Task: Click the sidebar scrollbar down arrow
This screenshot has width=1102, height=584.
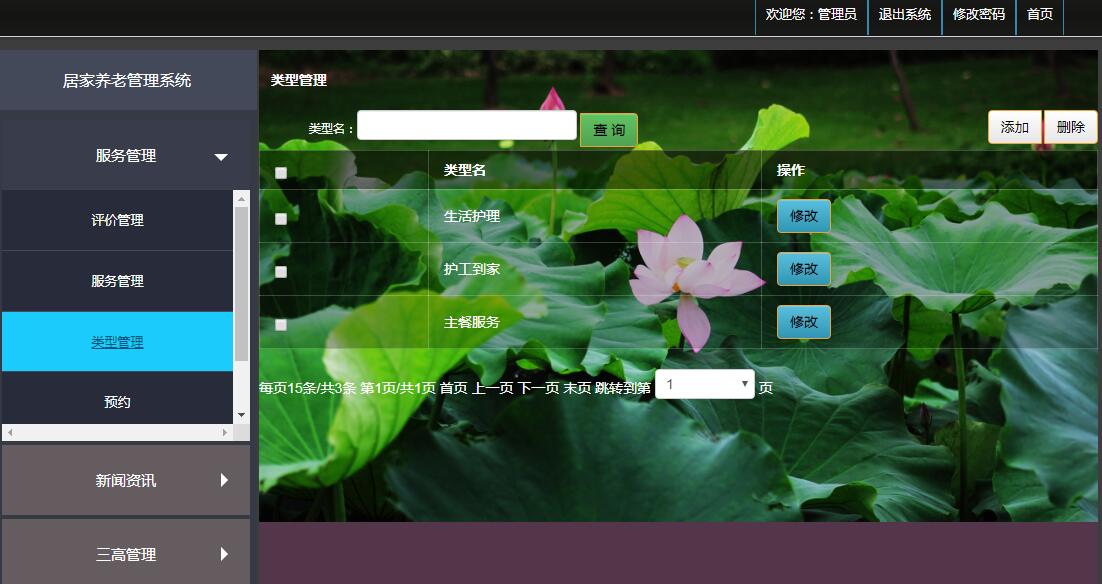Action: [241, 415]
